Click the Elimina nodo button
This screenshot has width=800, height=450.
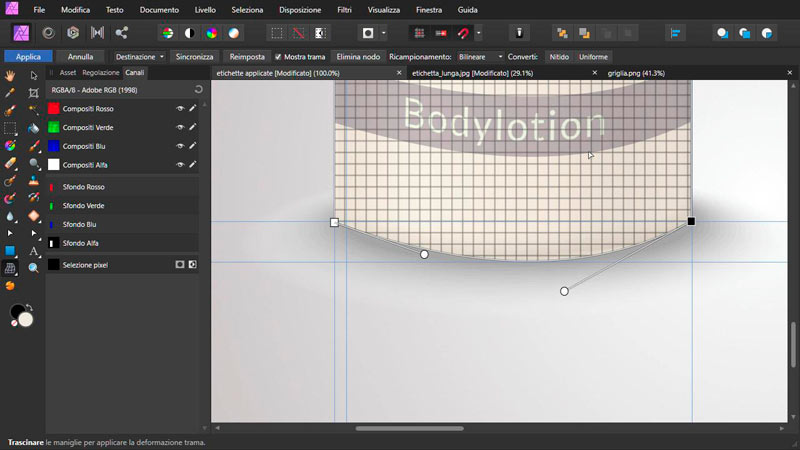(x=358, y=57)
